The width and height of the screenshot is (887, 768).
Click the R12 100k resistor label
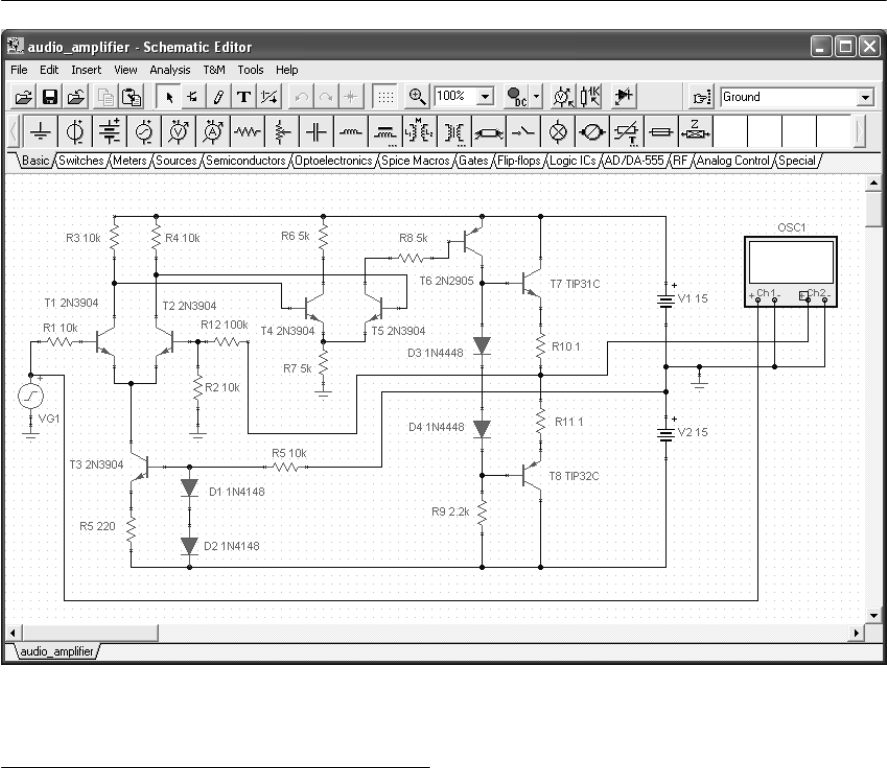[x=224, y=325]
